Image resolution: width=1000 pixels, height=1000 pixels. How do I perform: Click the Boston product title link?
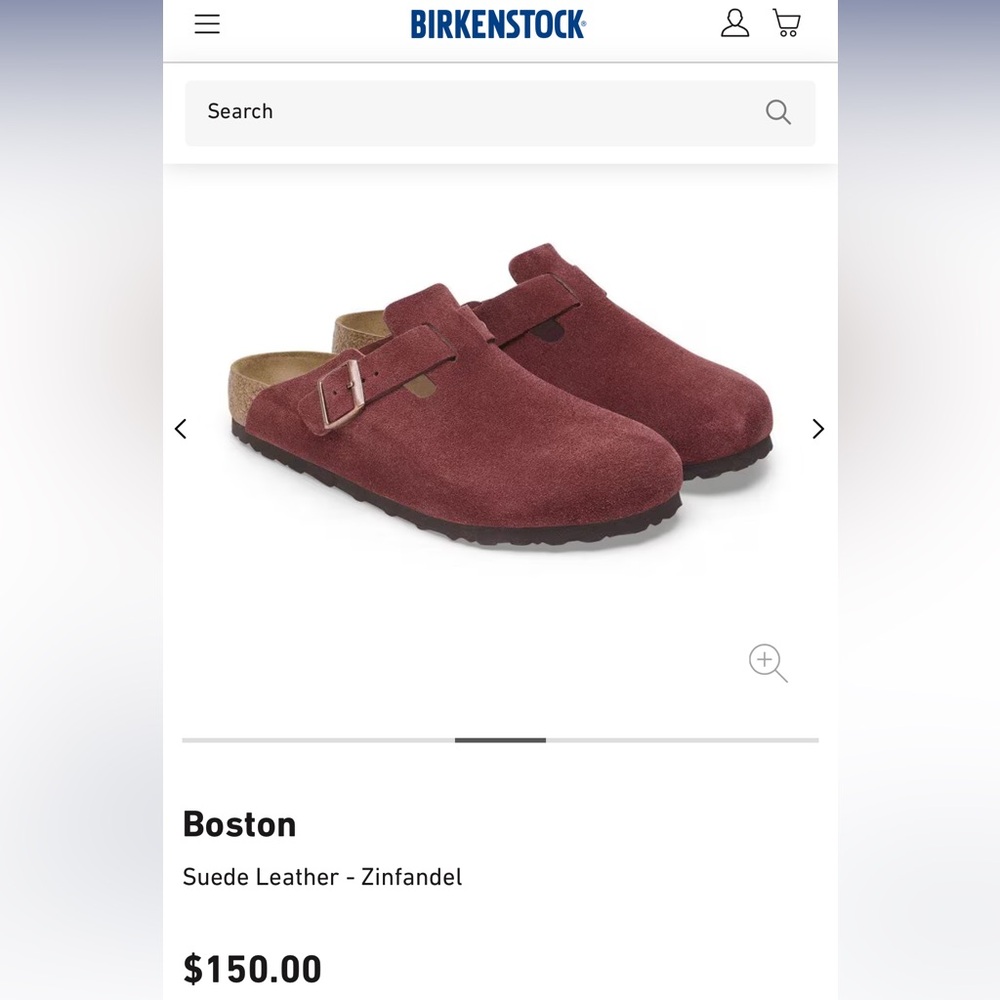click(239, 824)
